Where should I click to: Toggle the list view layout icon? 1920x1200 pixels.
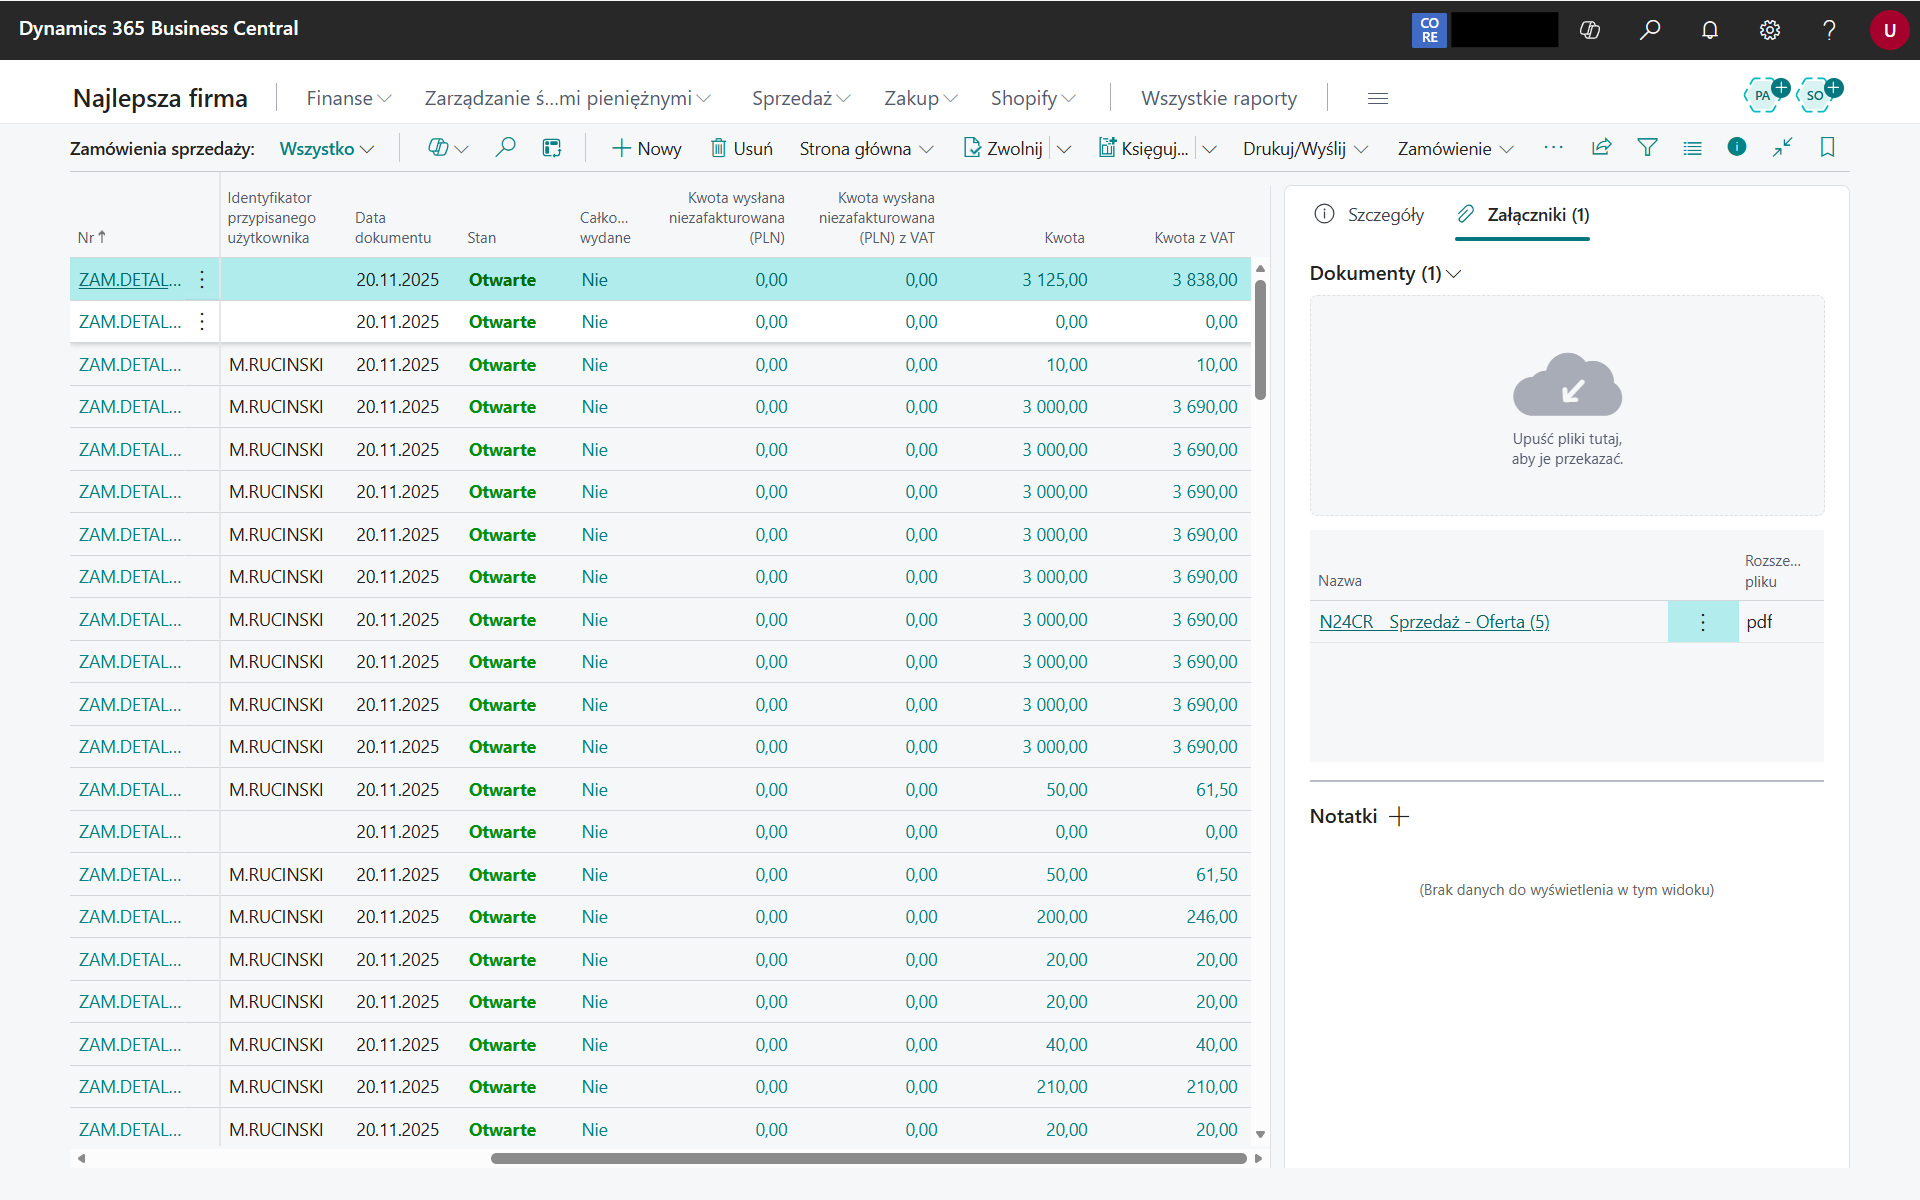tap(1692, 148)
